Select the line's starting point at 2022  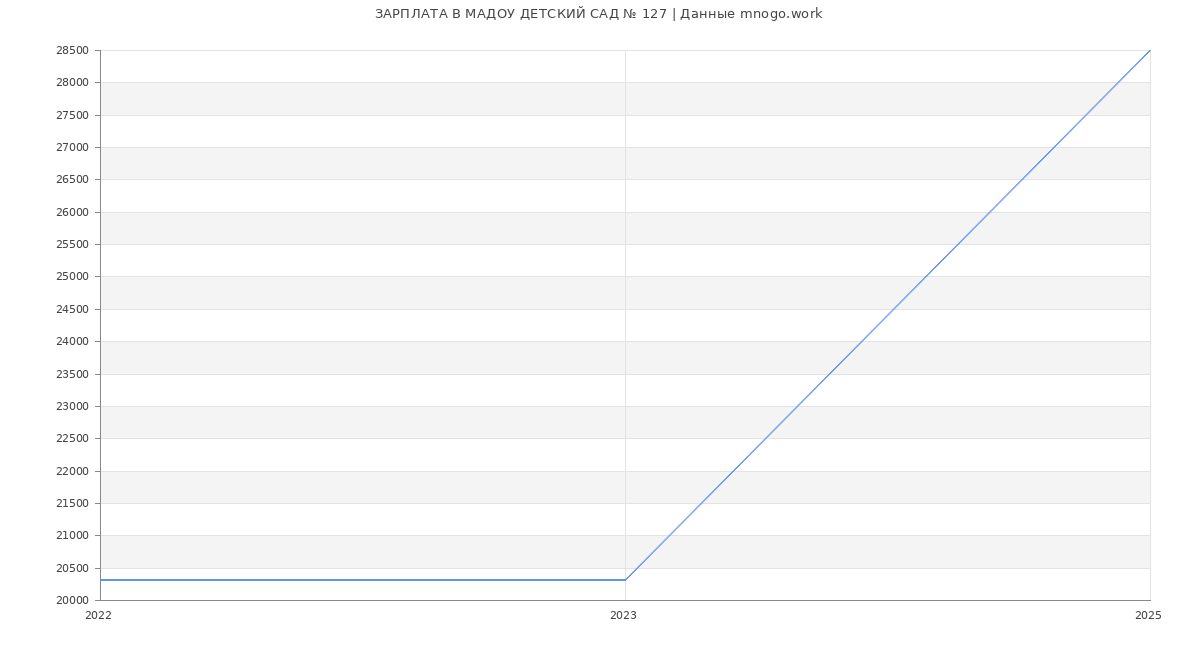click(101, 580)
